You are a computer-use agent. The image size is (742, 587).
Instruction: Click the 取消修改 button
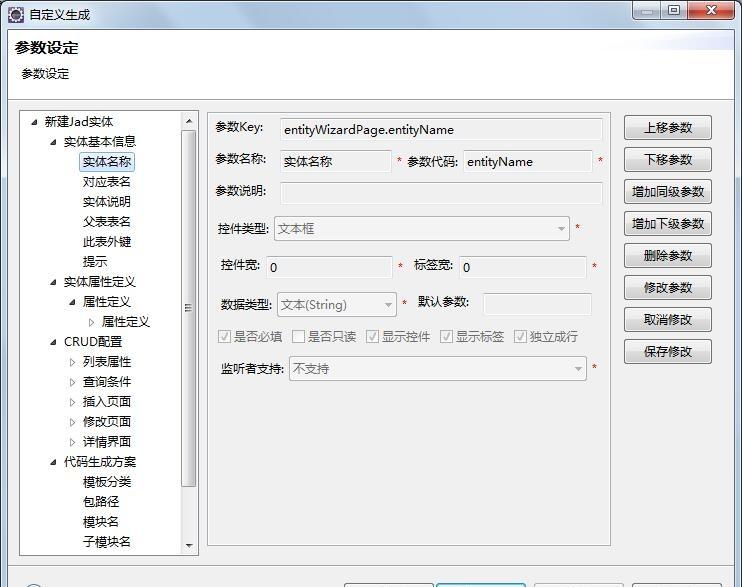(668, 320)
